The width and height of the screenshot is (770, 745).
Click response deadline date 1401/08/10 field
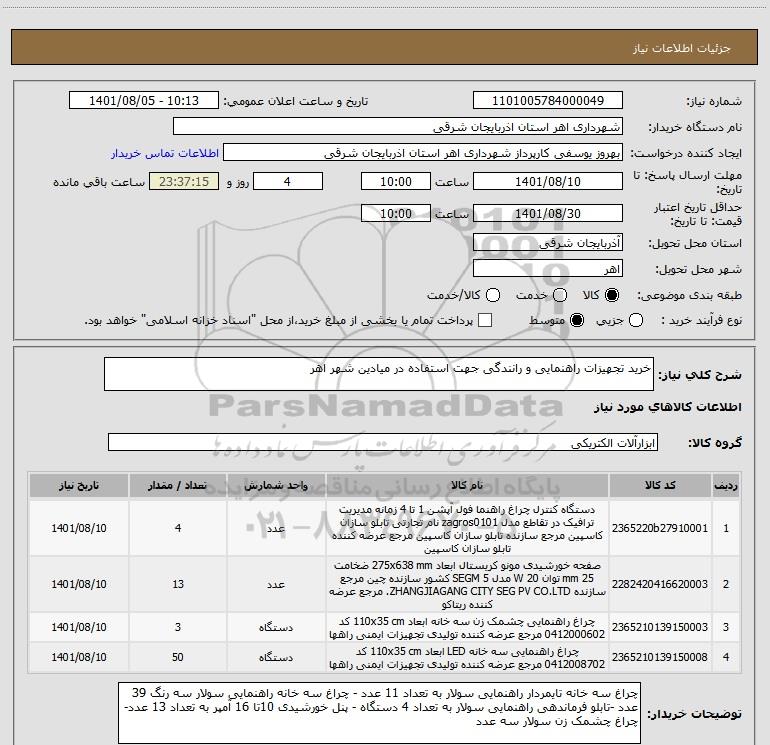click(x=548, y=181)
